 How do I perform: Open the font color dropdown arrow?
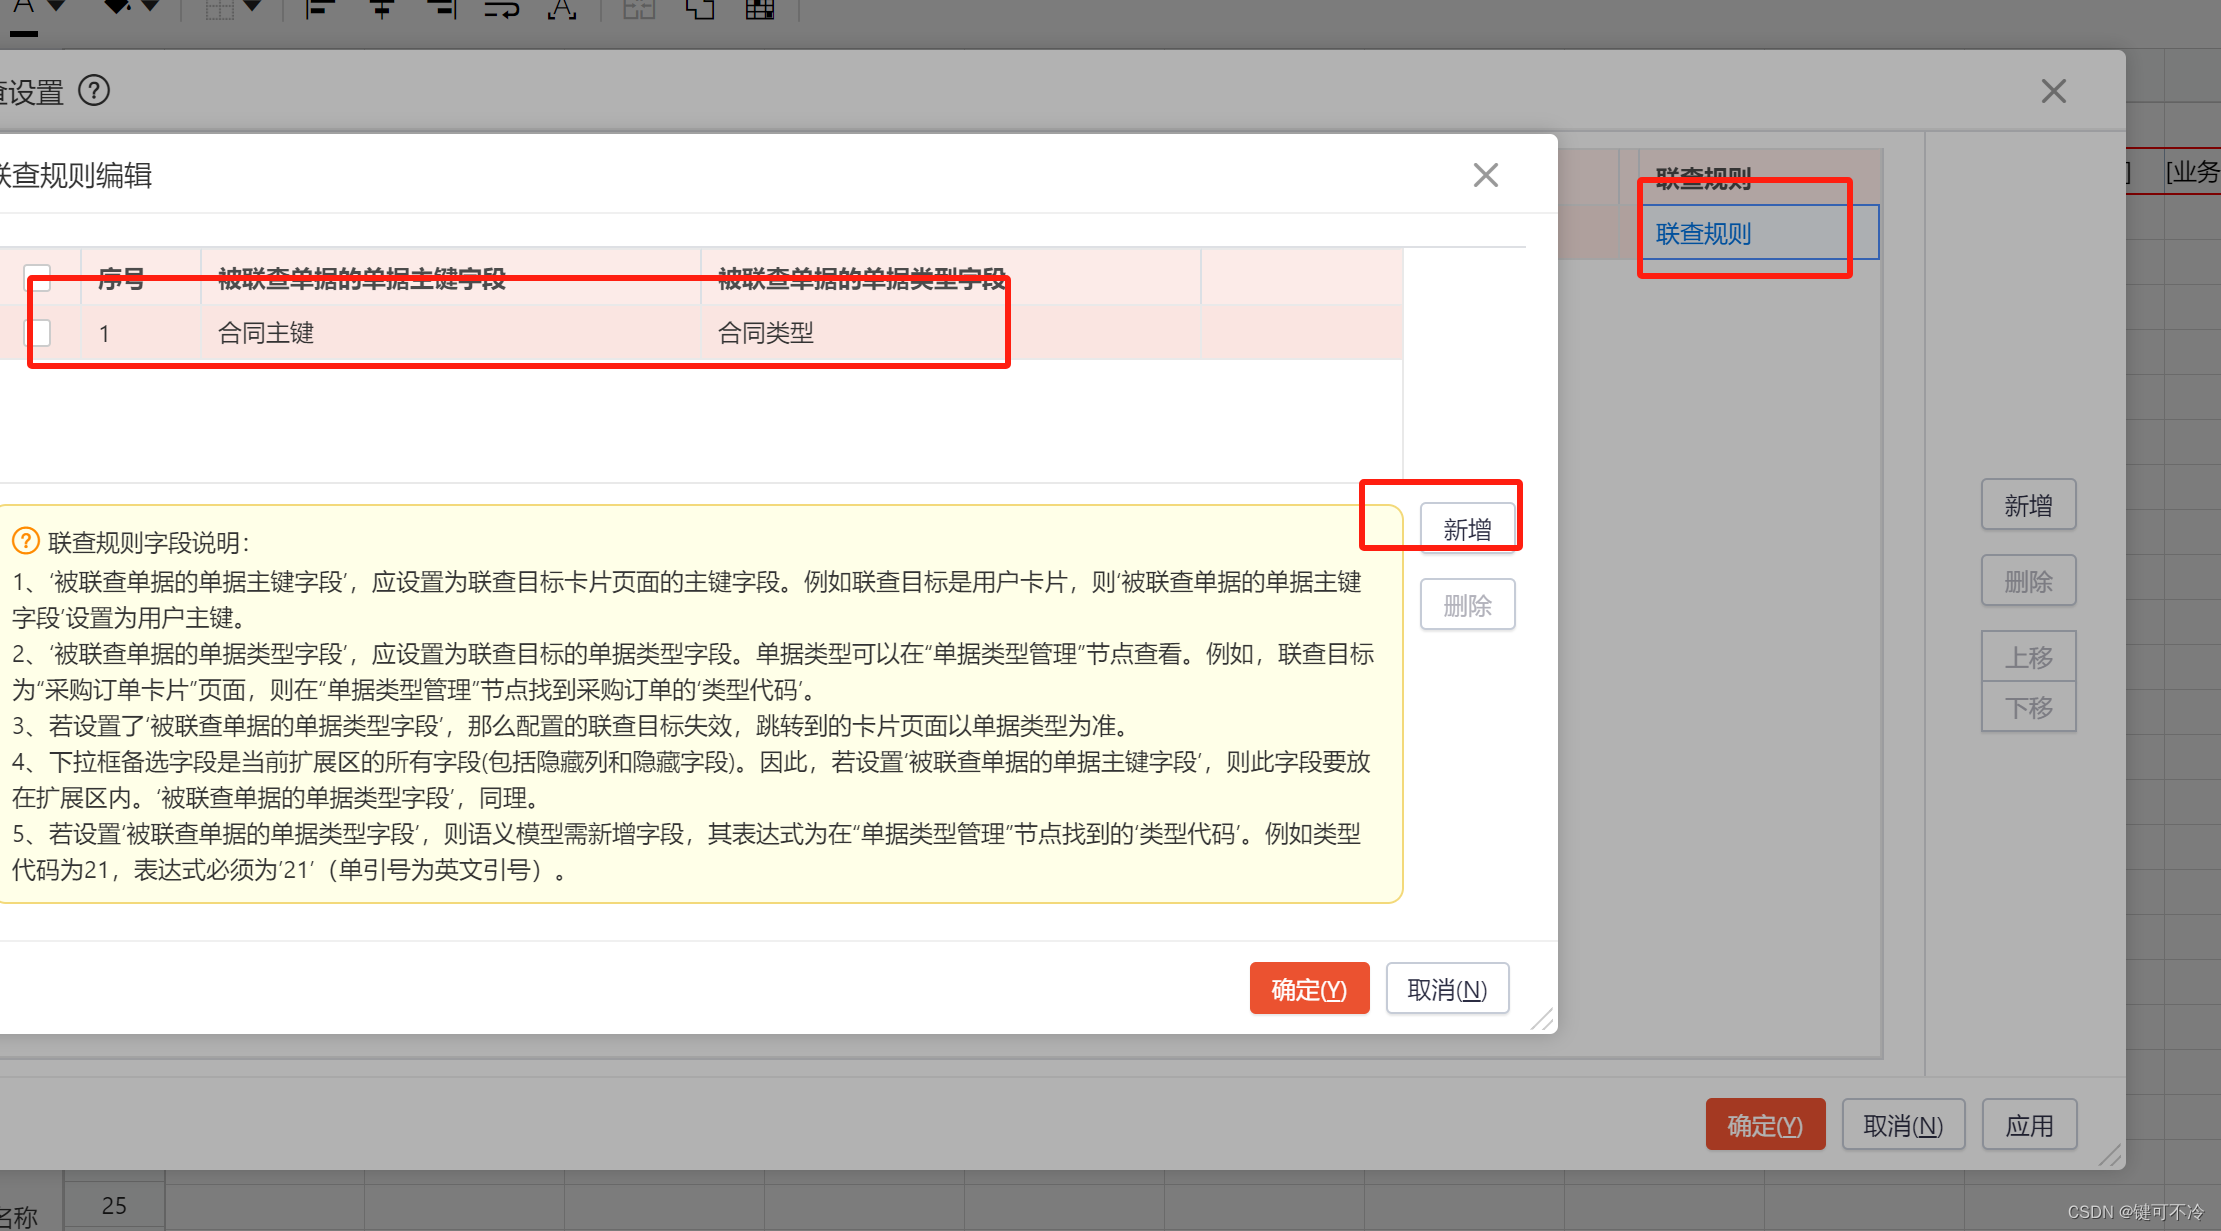coord(55,8)
